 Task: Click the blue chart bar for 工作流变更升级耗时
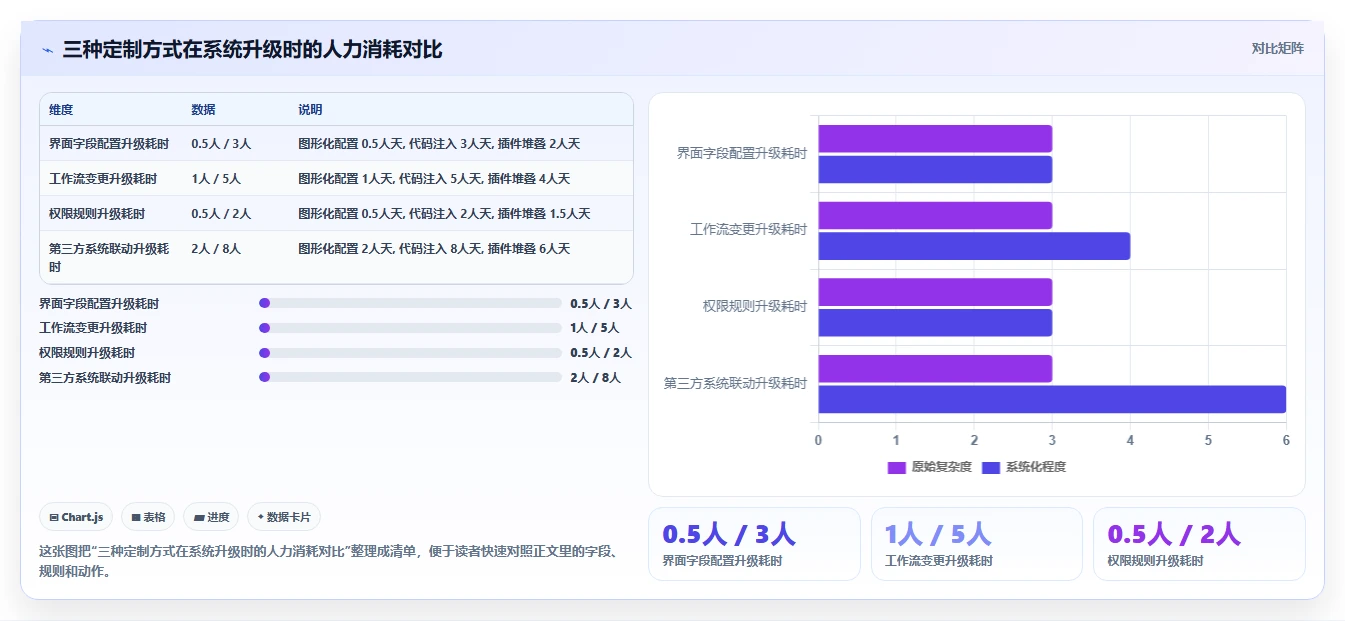(x=974, y=246)
